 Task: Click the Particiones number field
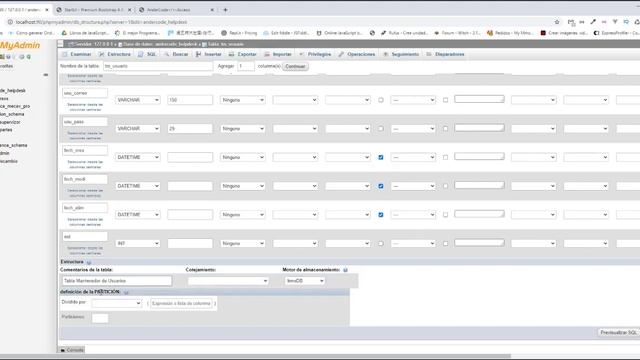(x=100, y=318)
